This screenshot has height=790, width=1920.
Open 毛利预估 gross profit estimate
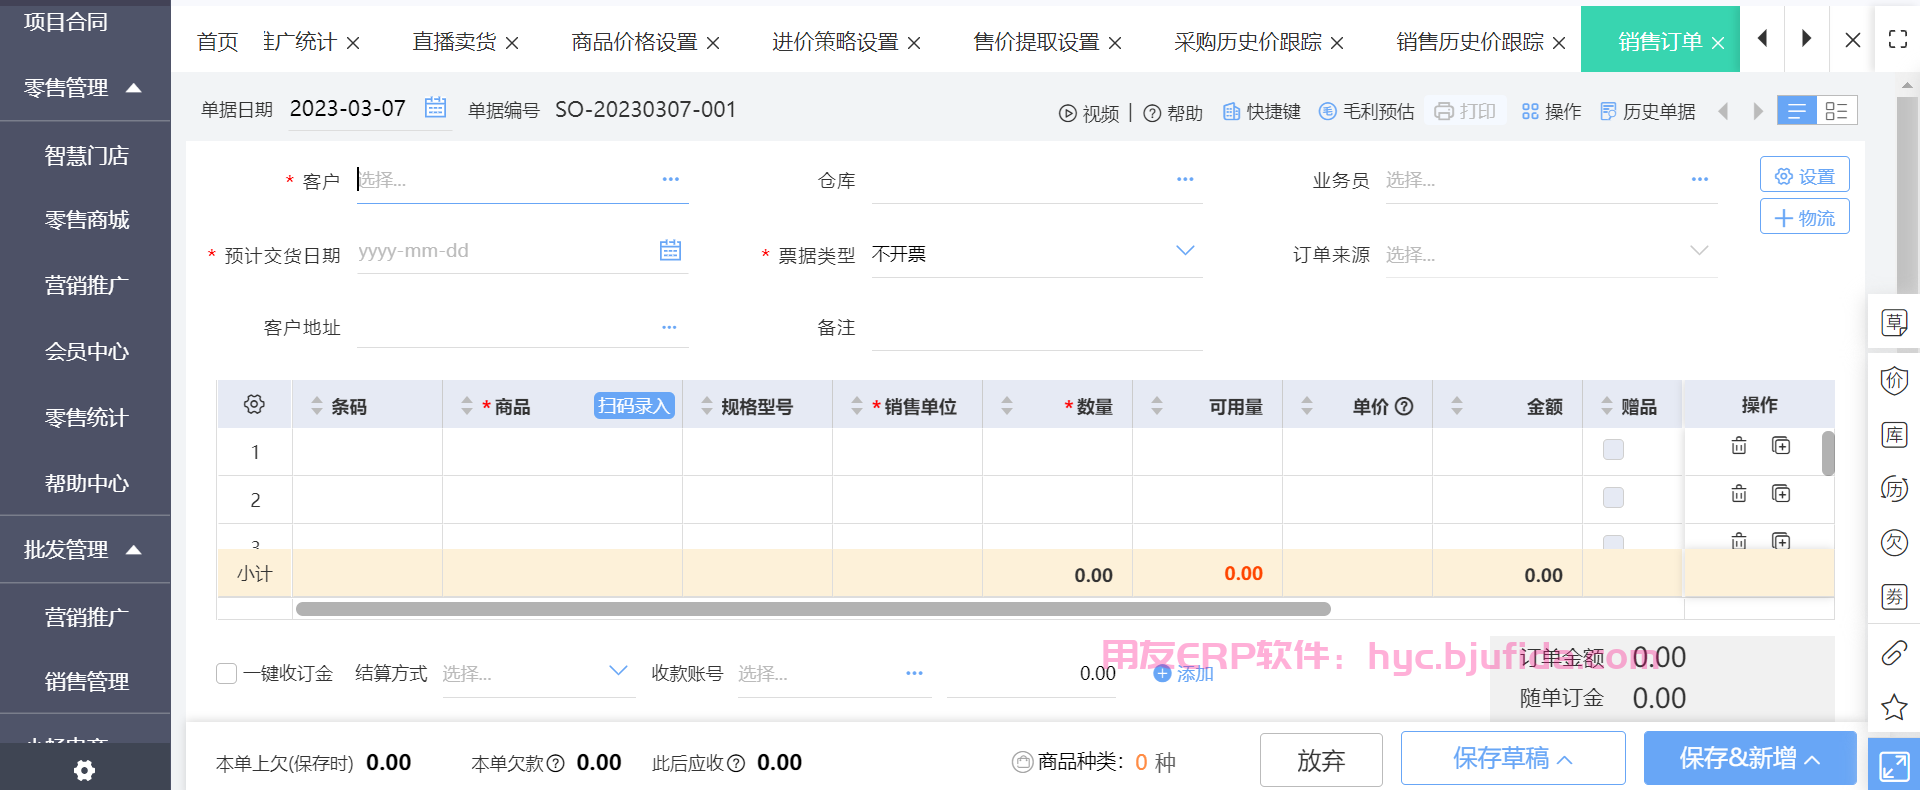click(1366, 112)
